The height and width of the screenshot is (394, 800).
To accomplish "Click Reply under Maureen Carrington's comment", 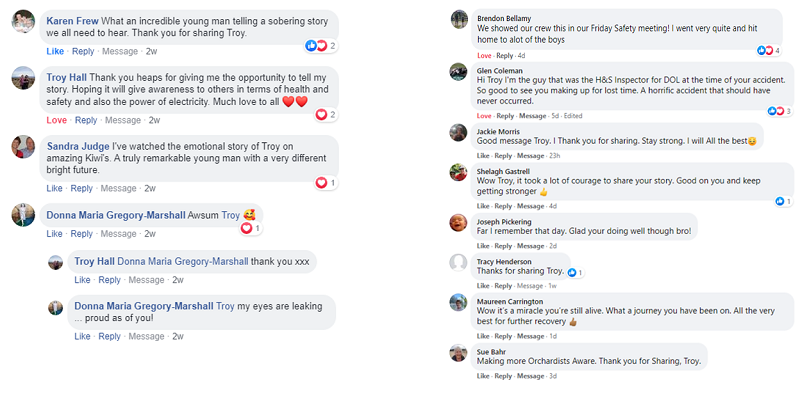I will pos(504,336).
